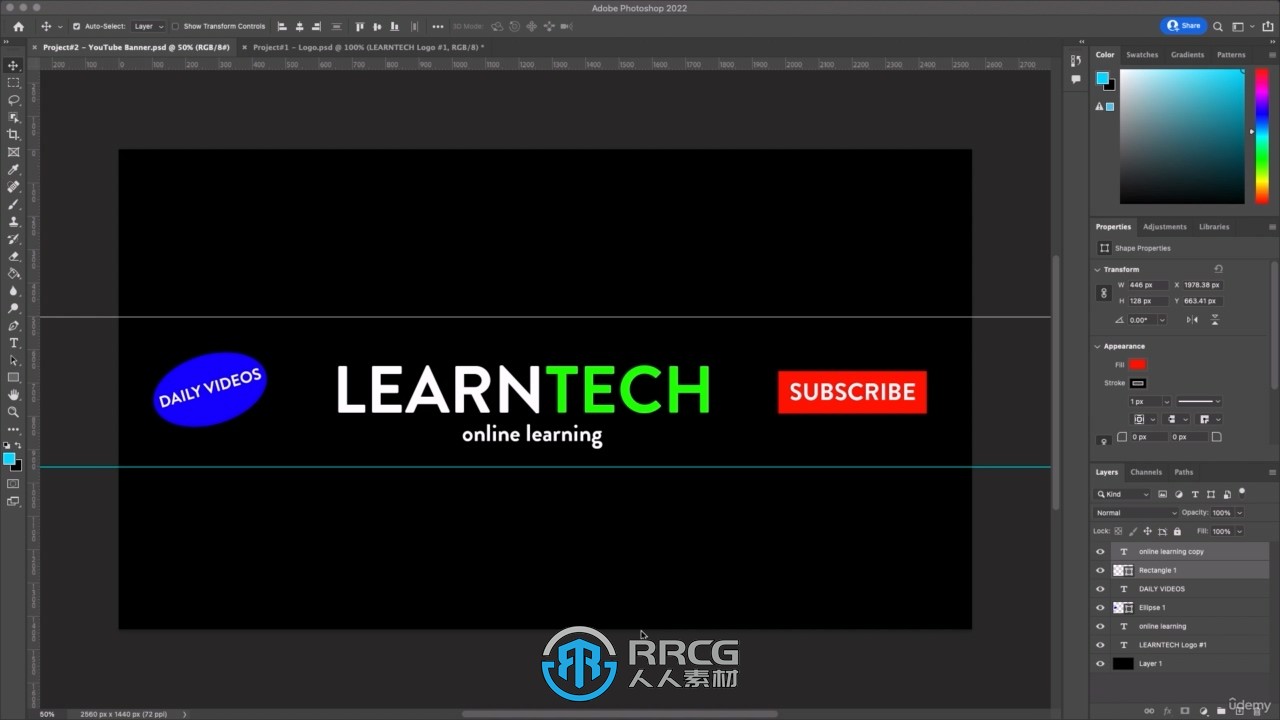Image resolution: width=1280 pixels, height=720 pixels.
Task: Click the shape Fill red swatch
Action: coord(1138,364)
